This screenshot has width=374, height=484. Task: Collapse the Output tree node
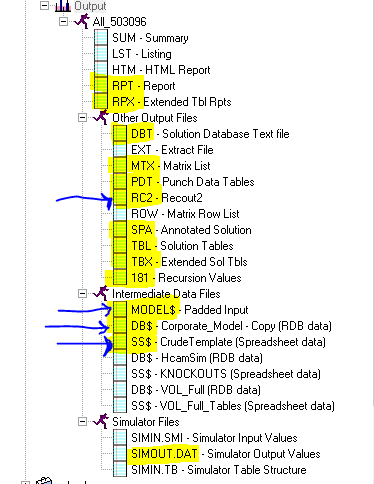[x=44, y=6]
